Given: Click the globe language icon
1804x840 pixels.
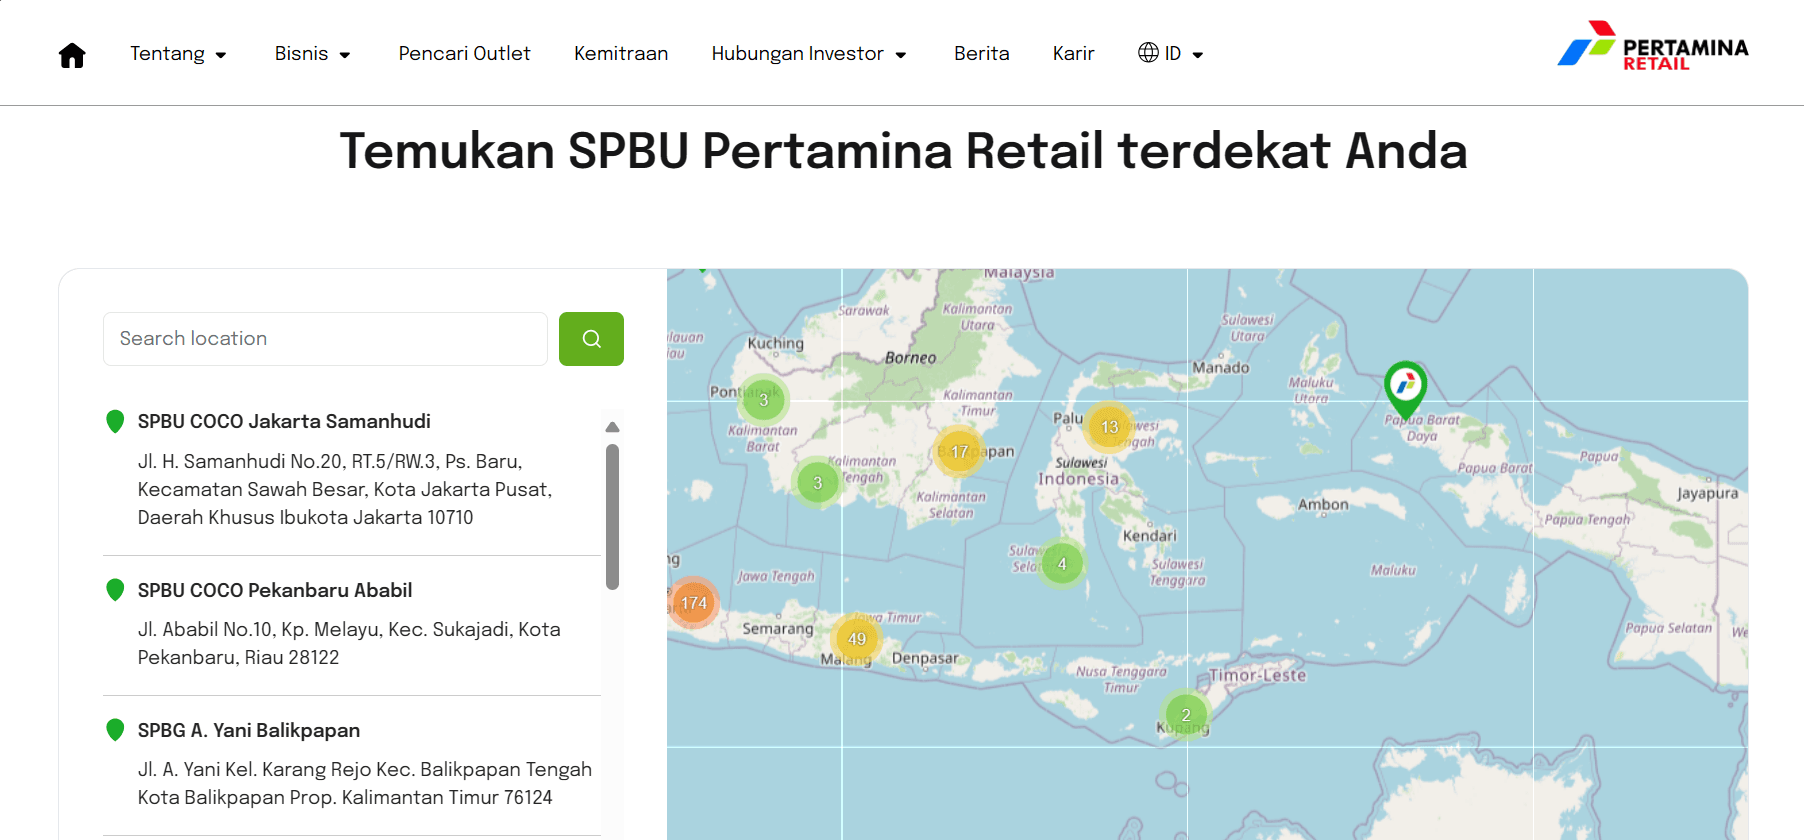Looking at the screenshot, I should [x=1148, y=53].
